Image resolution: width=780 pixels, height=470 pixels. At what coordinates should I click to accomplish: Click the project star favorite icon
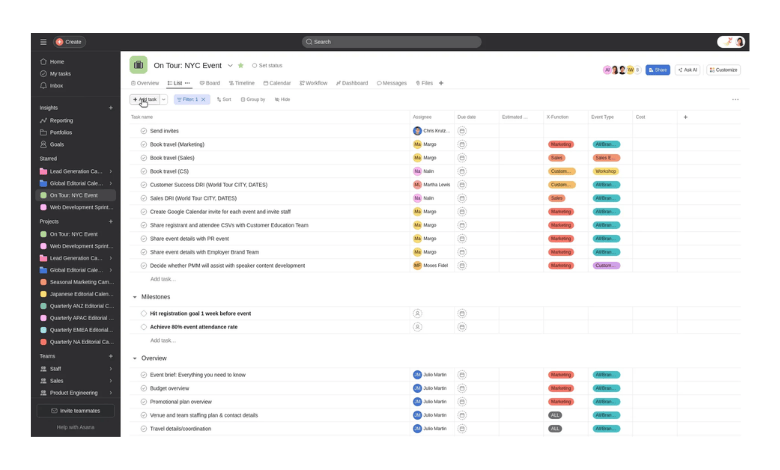(x=241, y=65)
